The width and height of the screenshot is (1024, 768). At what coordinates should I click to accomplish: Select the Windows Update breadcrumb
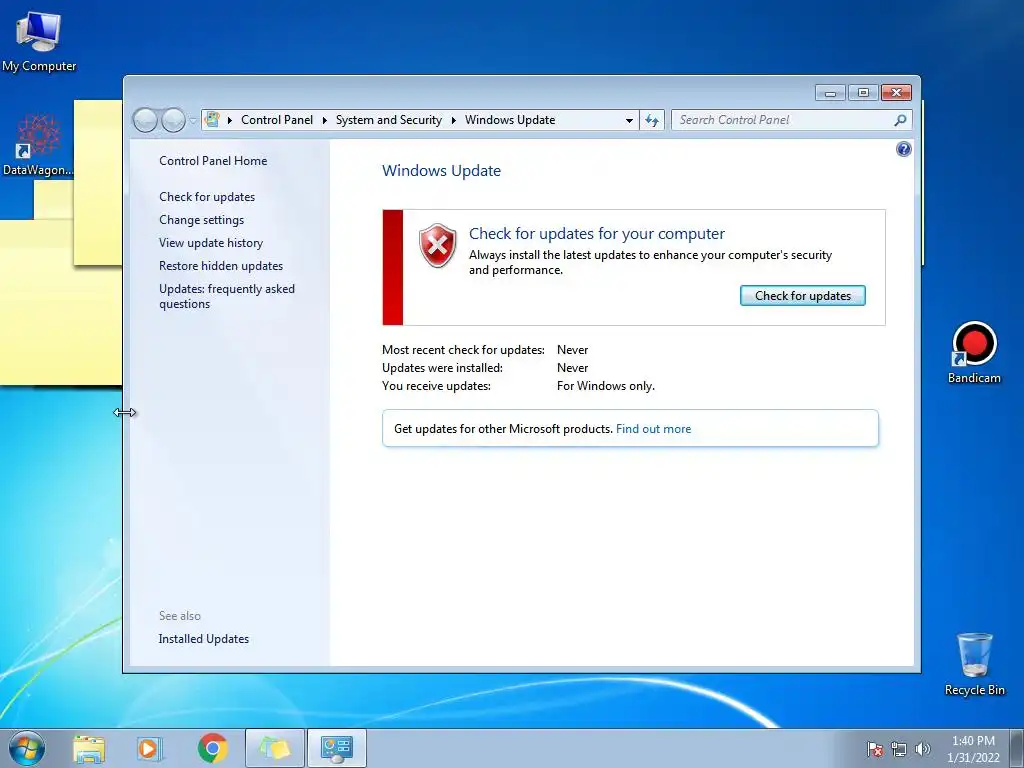click(x=510, y=120)
